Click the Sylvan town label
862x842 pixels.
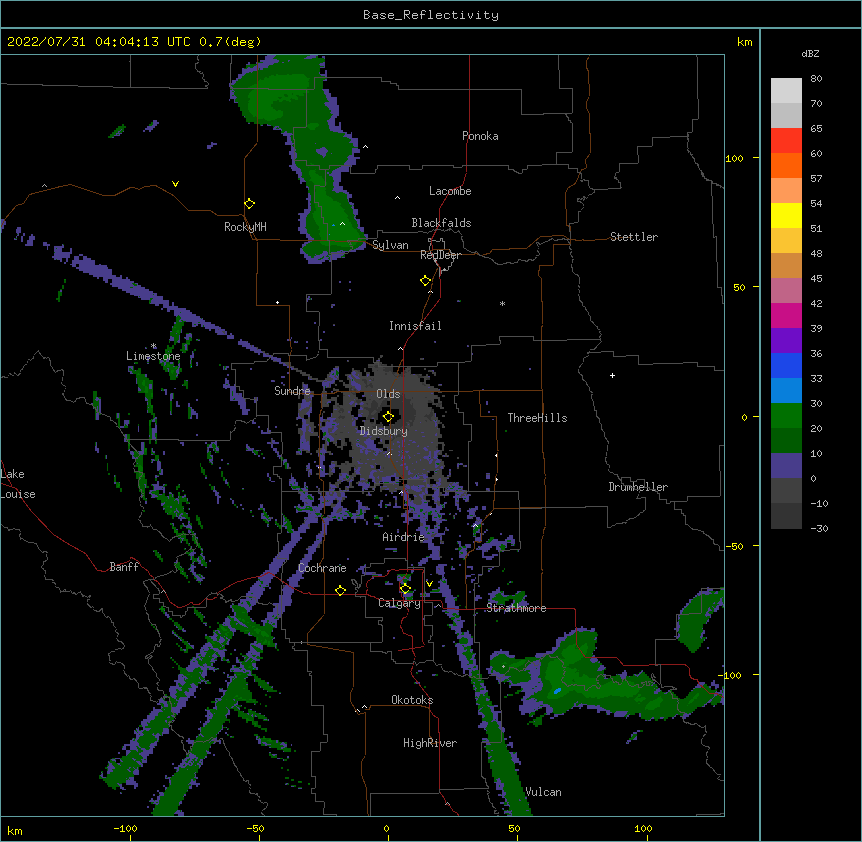[x=390, y=245]
